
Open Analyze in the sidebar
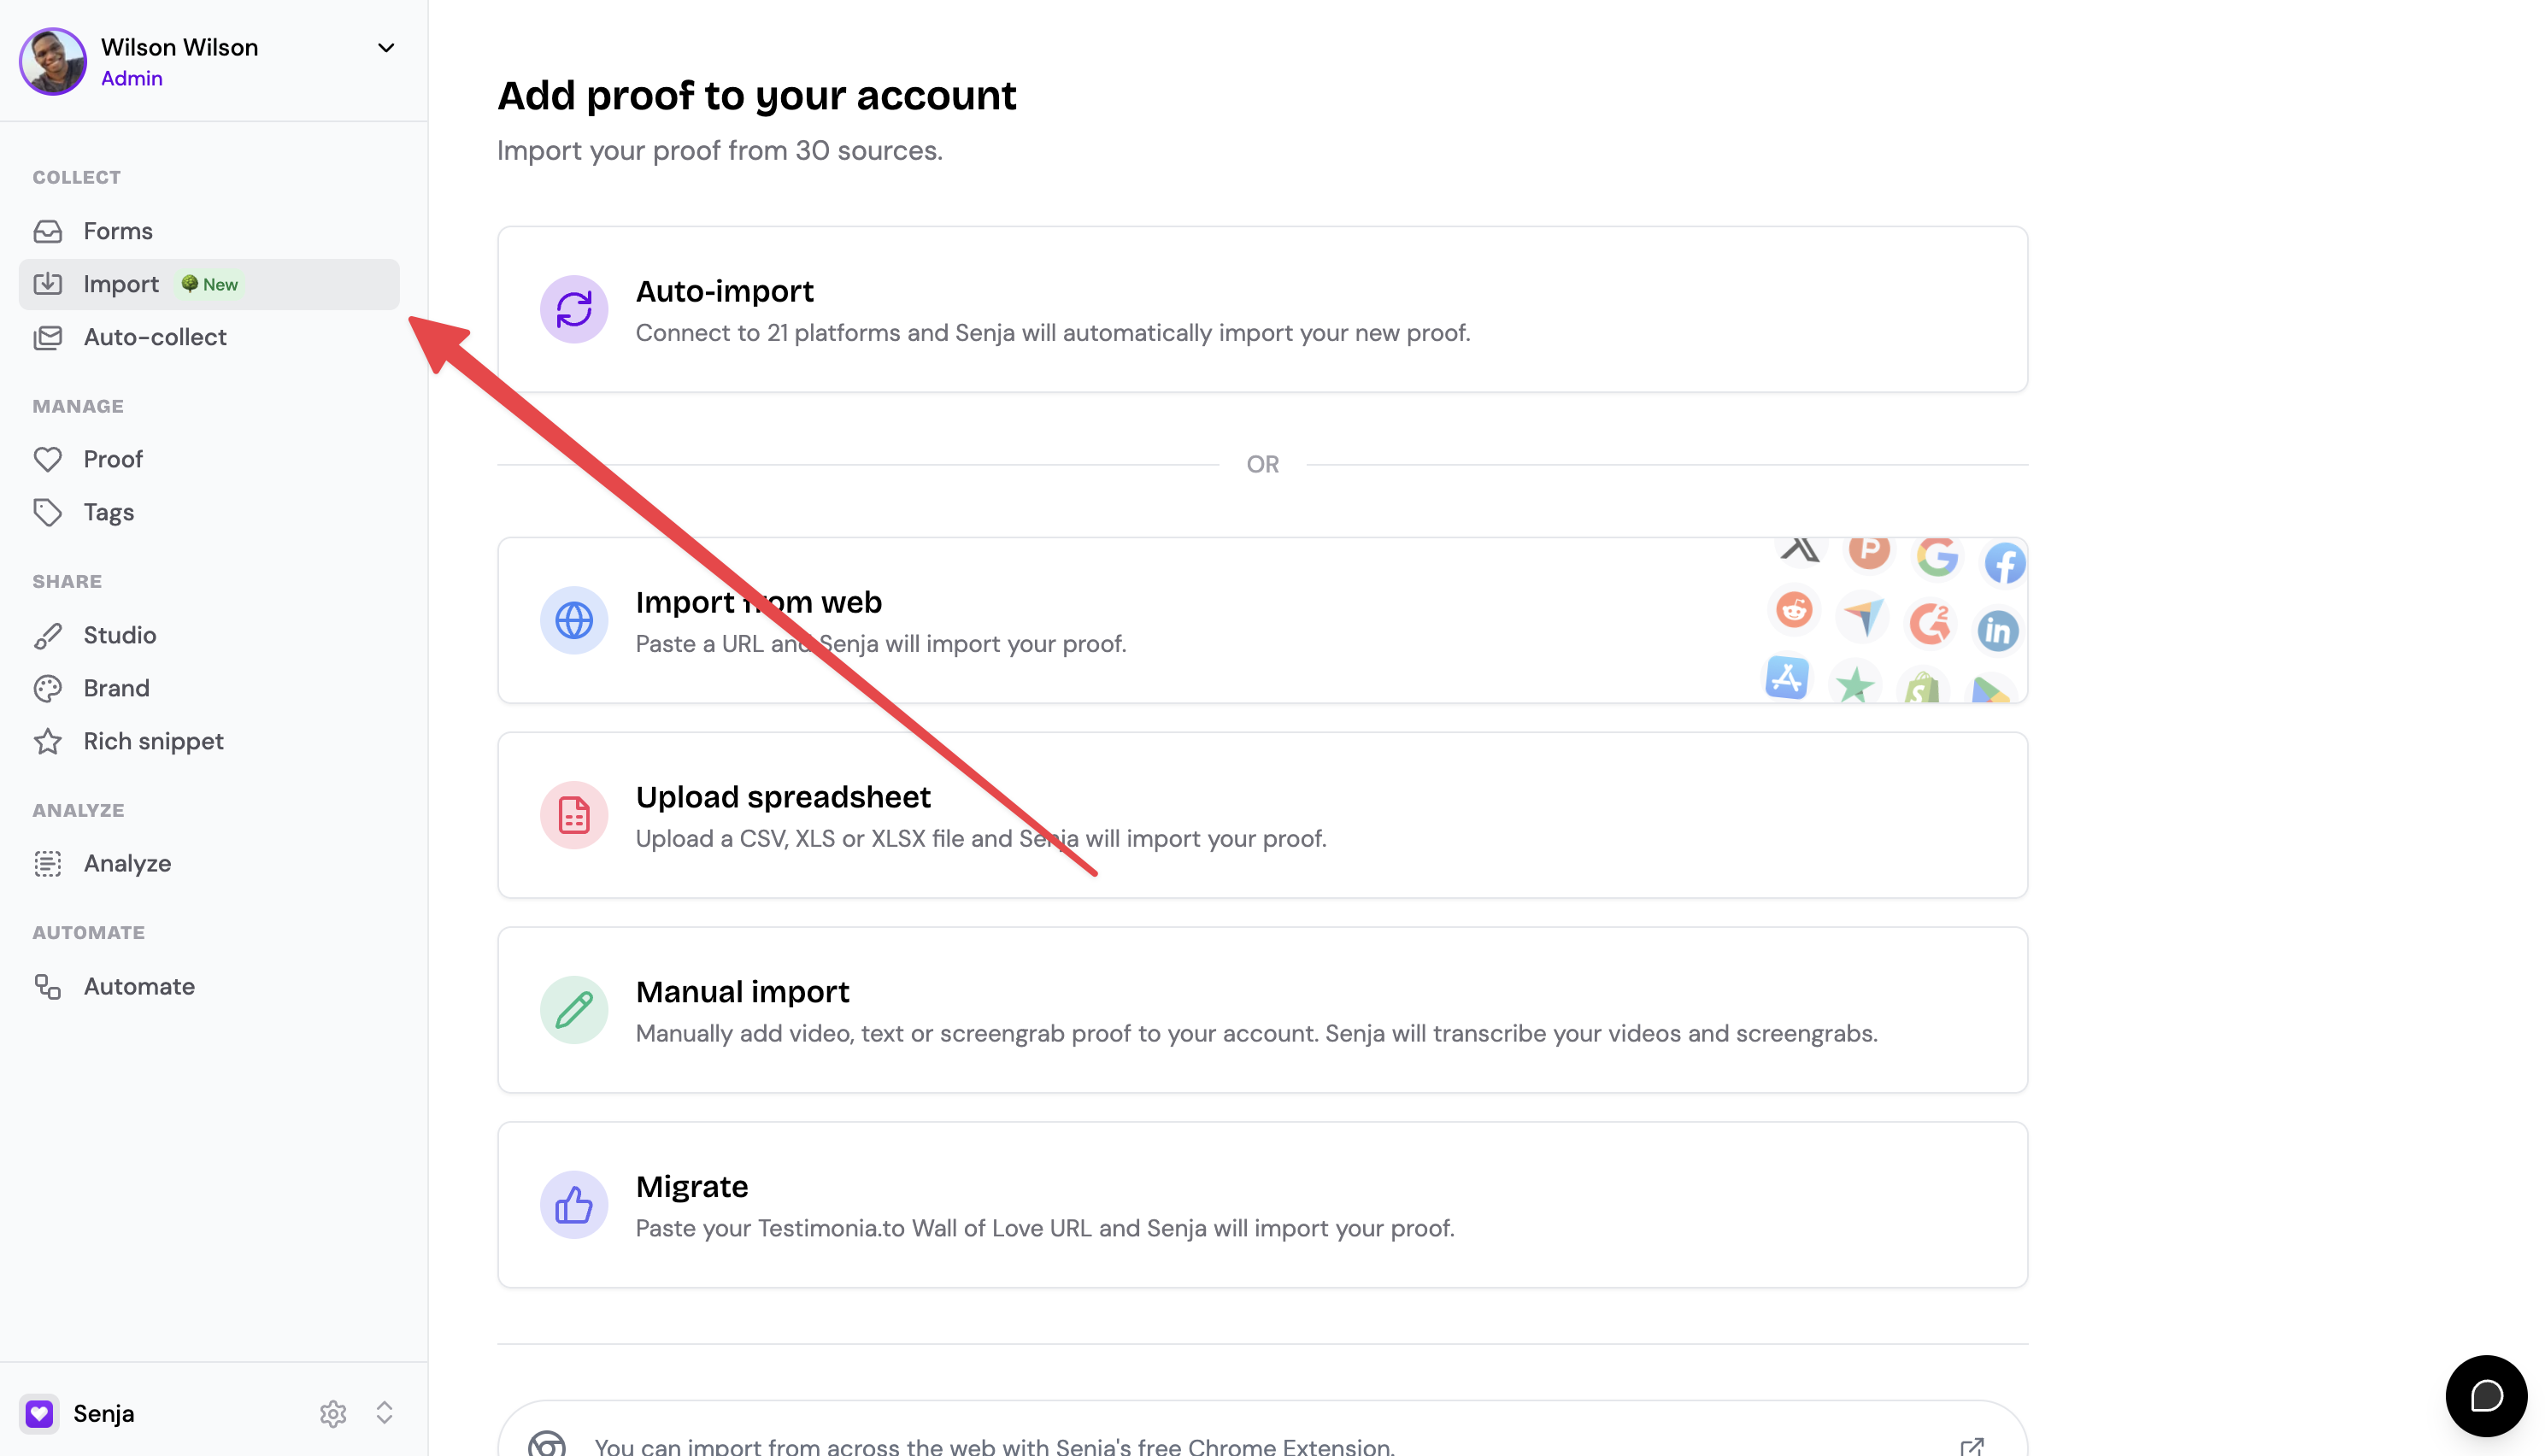(209, 863)
